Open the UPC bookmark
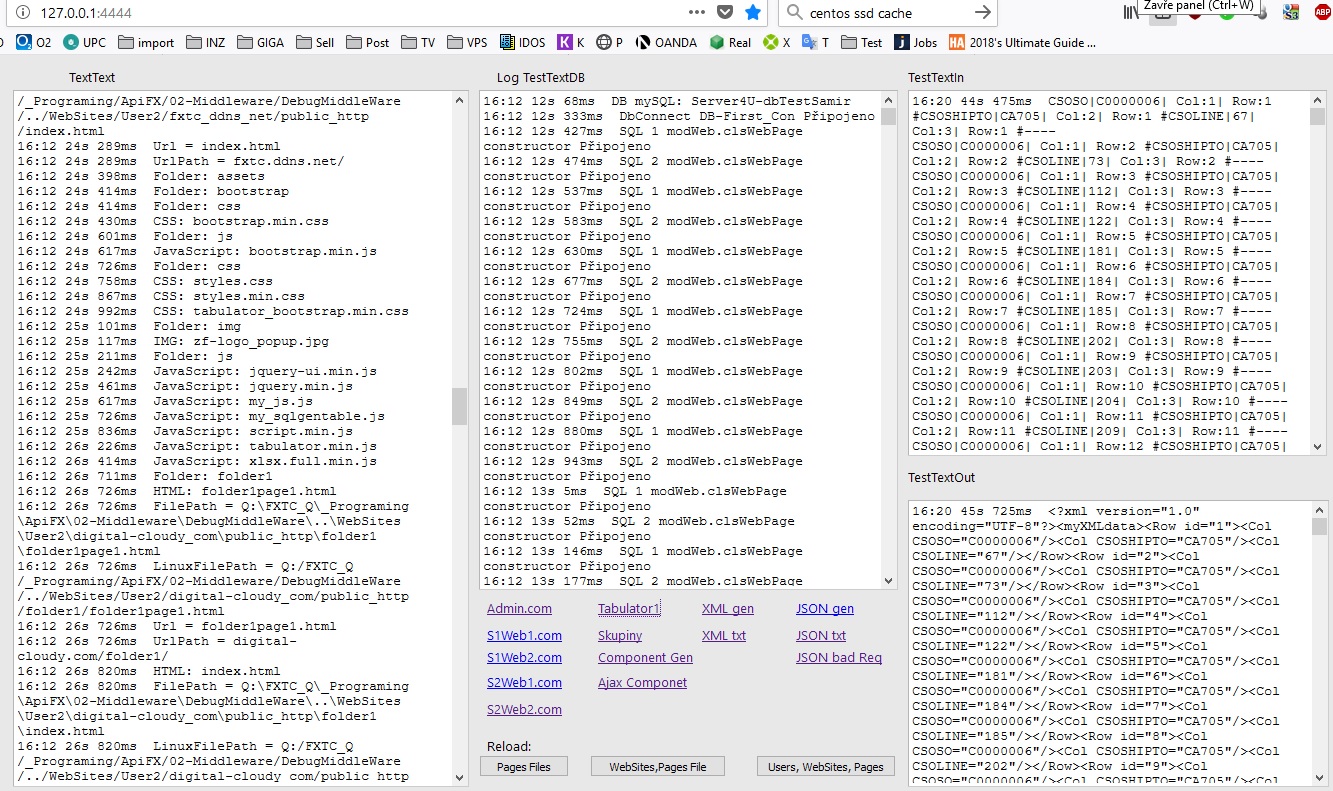1333x791 pixels. coord(84,43)
